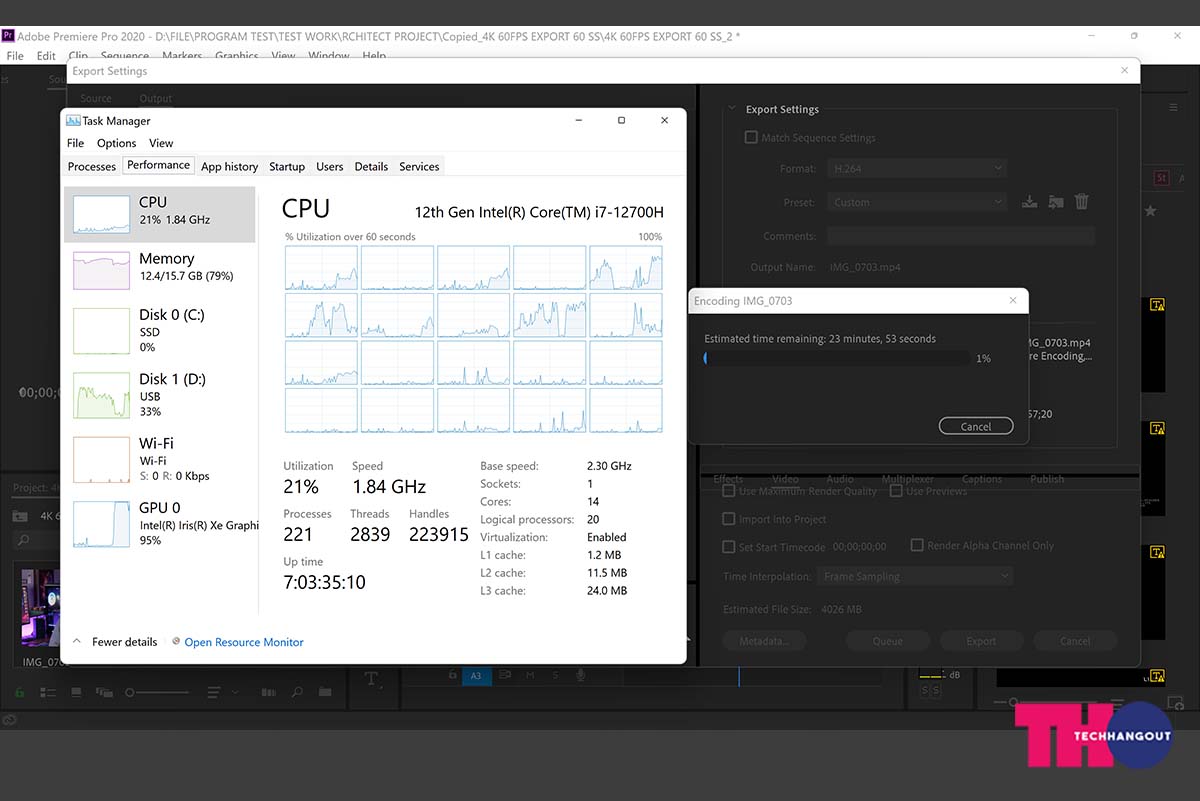Select Disk 1 (D:) in the sidebar
This screenshot has height=801, width=1200.
pyautogui.click(x=160, y=394)
